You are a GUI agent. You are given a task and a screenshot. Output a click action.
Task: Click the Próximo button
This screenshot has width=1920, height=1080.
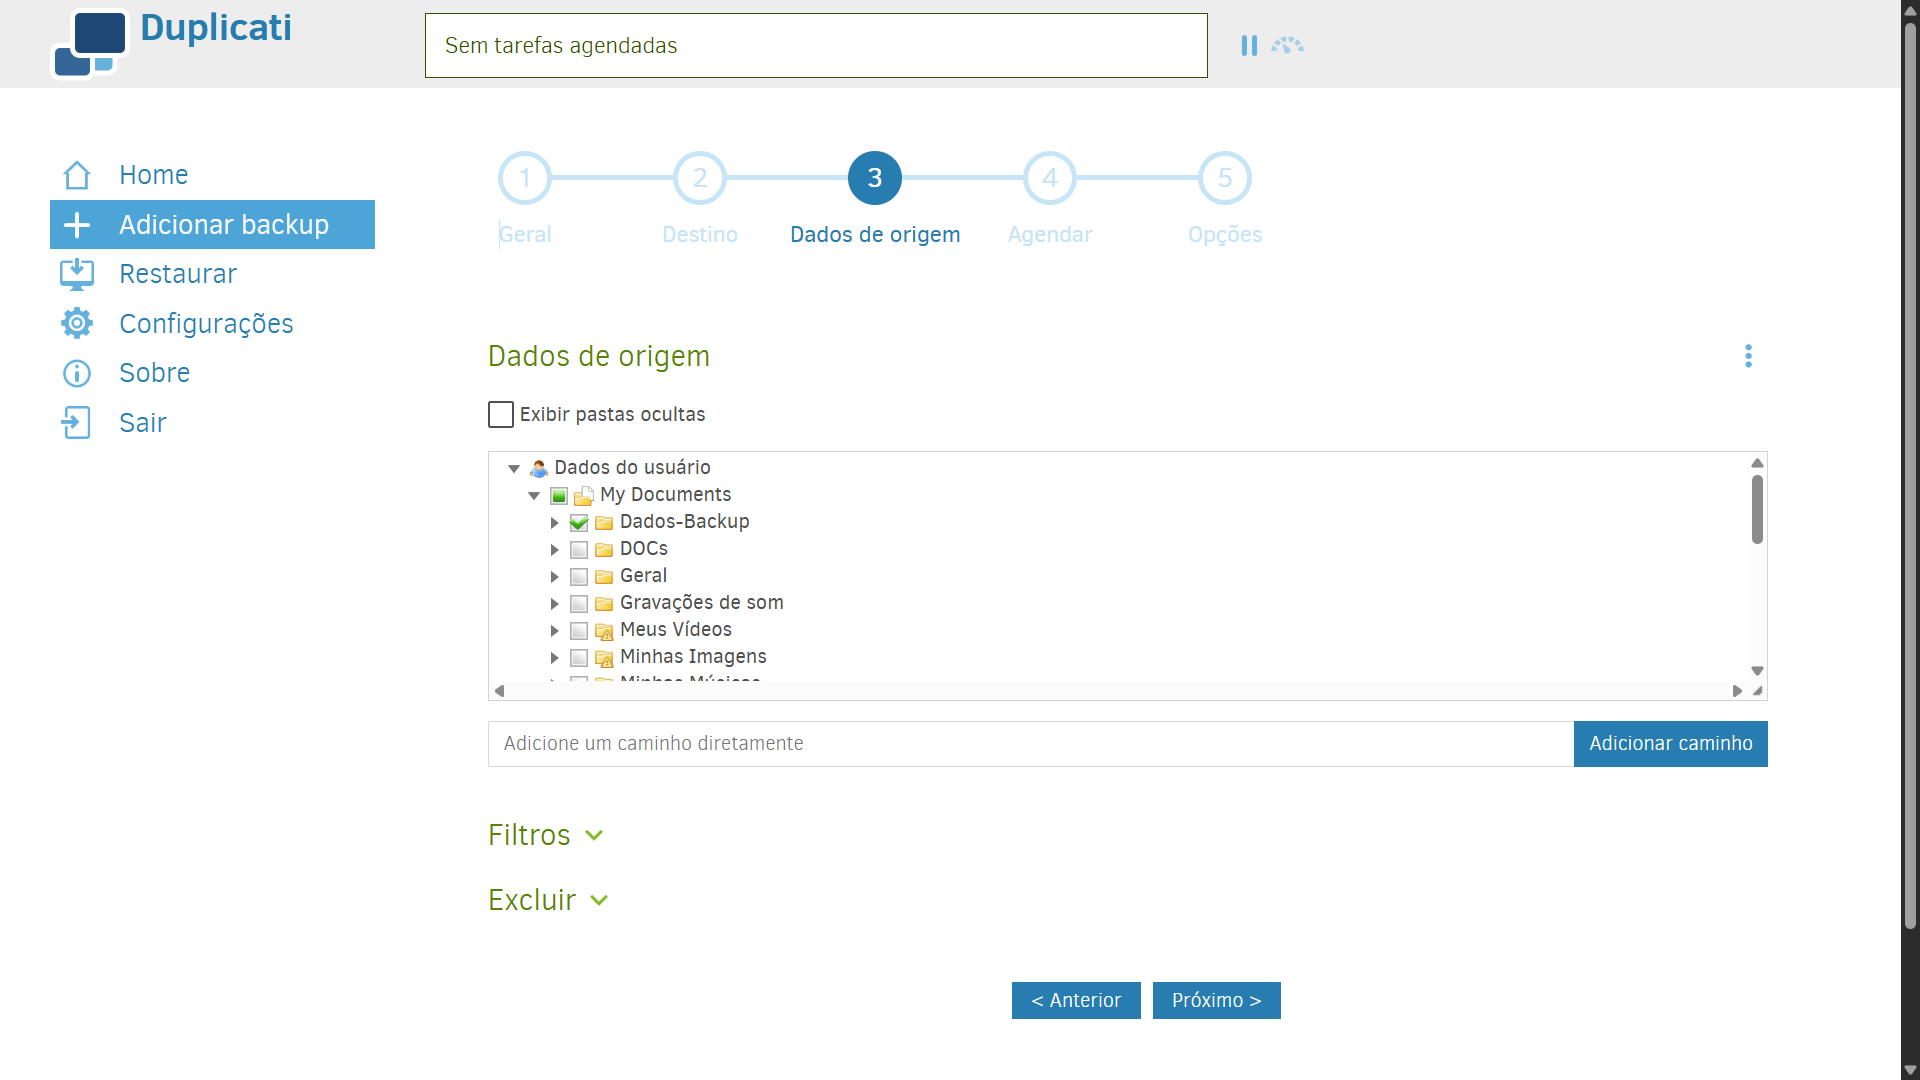click(x=1216, y=1000)
